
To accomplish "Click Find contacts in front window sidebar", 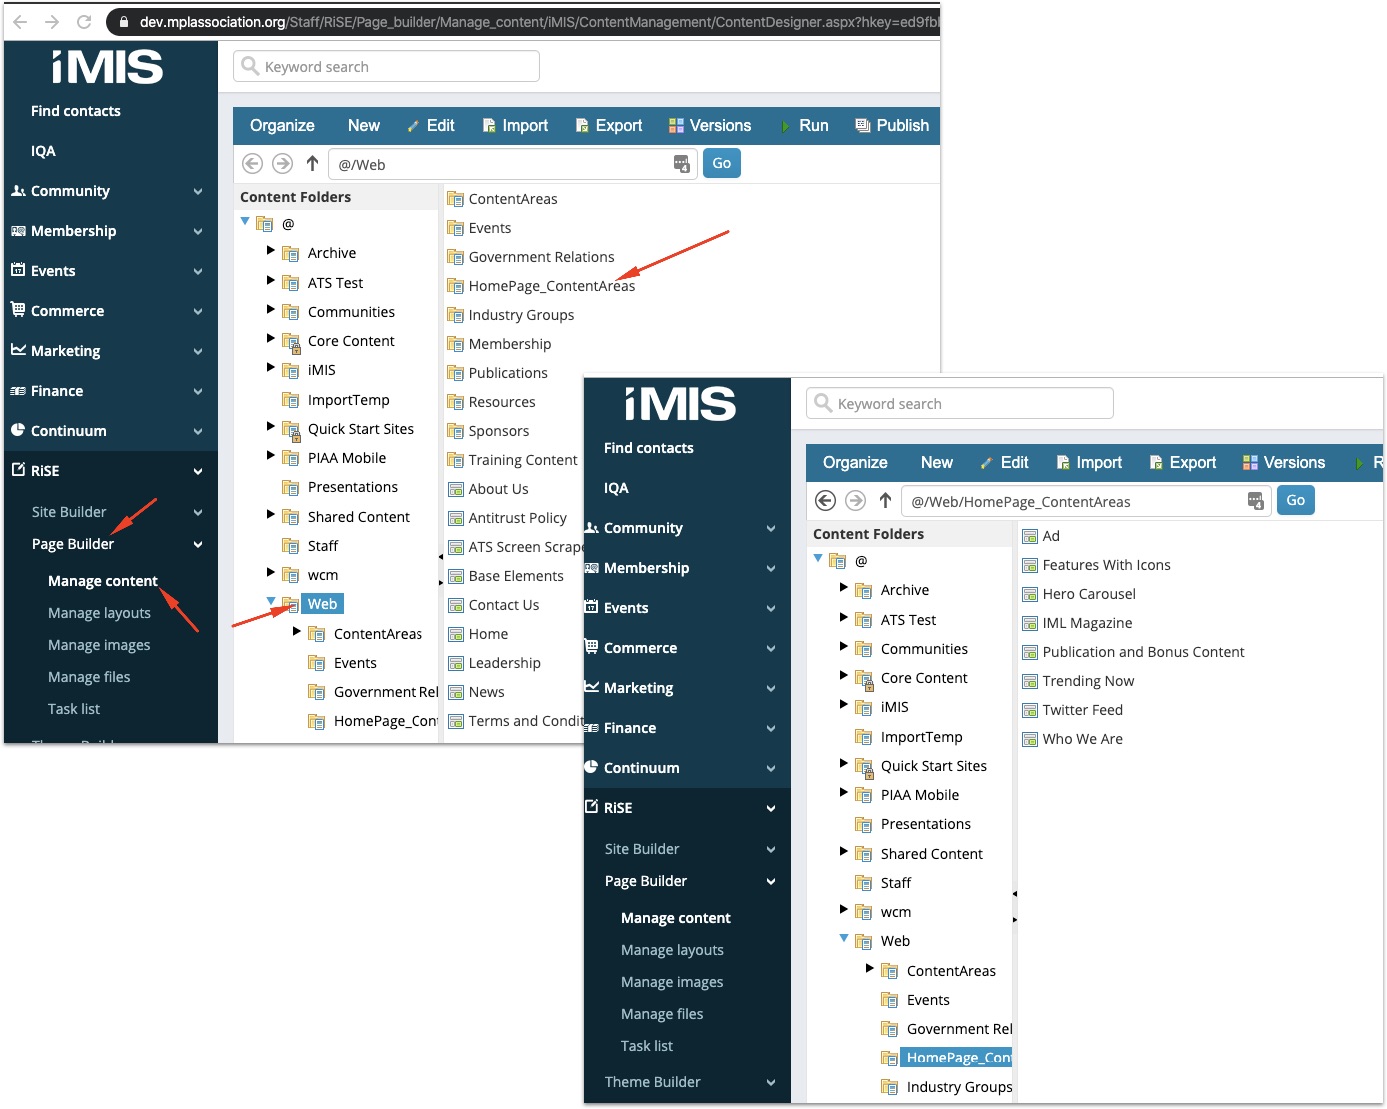I will coord(648,448).
